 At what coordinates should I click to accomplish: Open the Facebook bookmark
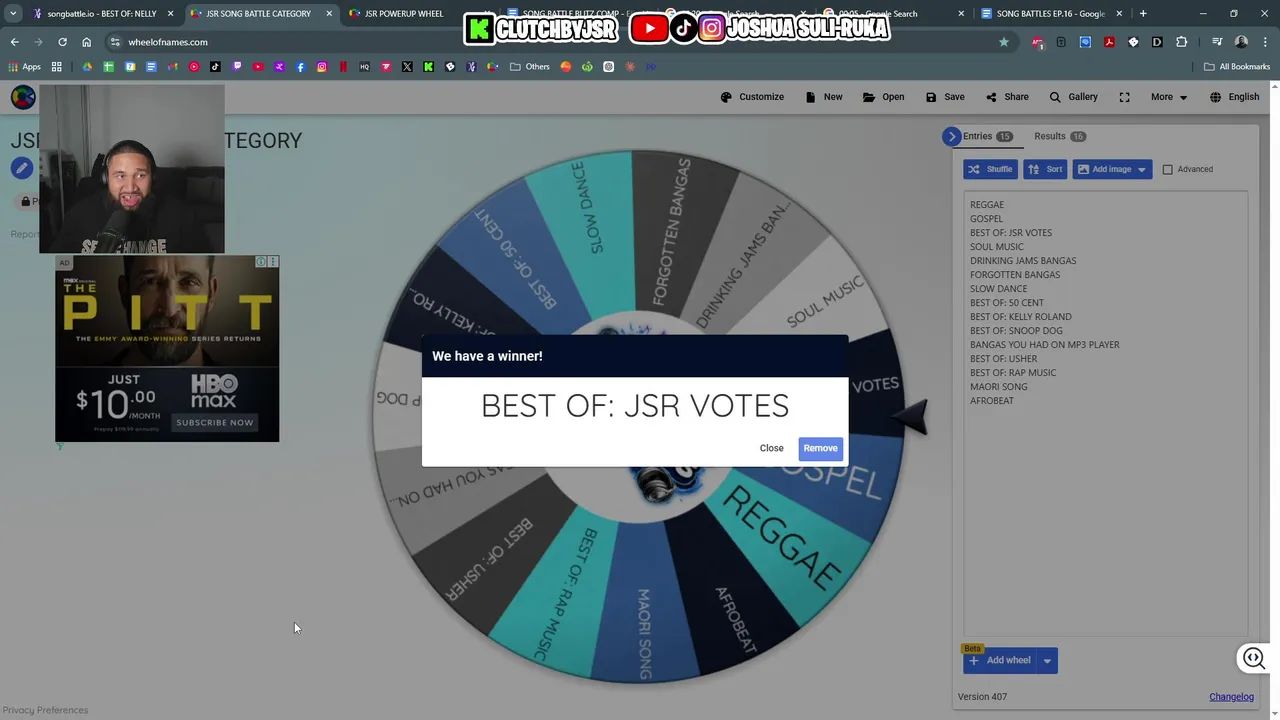coord(300,67)
